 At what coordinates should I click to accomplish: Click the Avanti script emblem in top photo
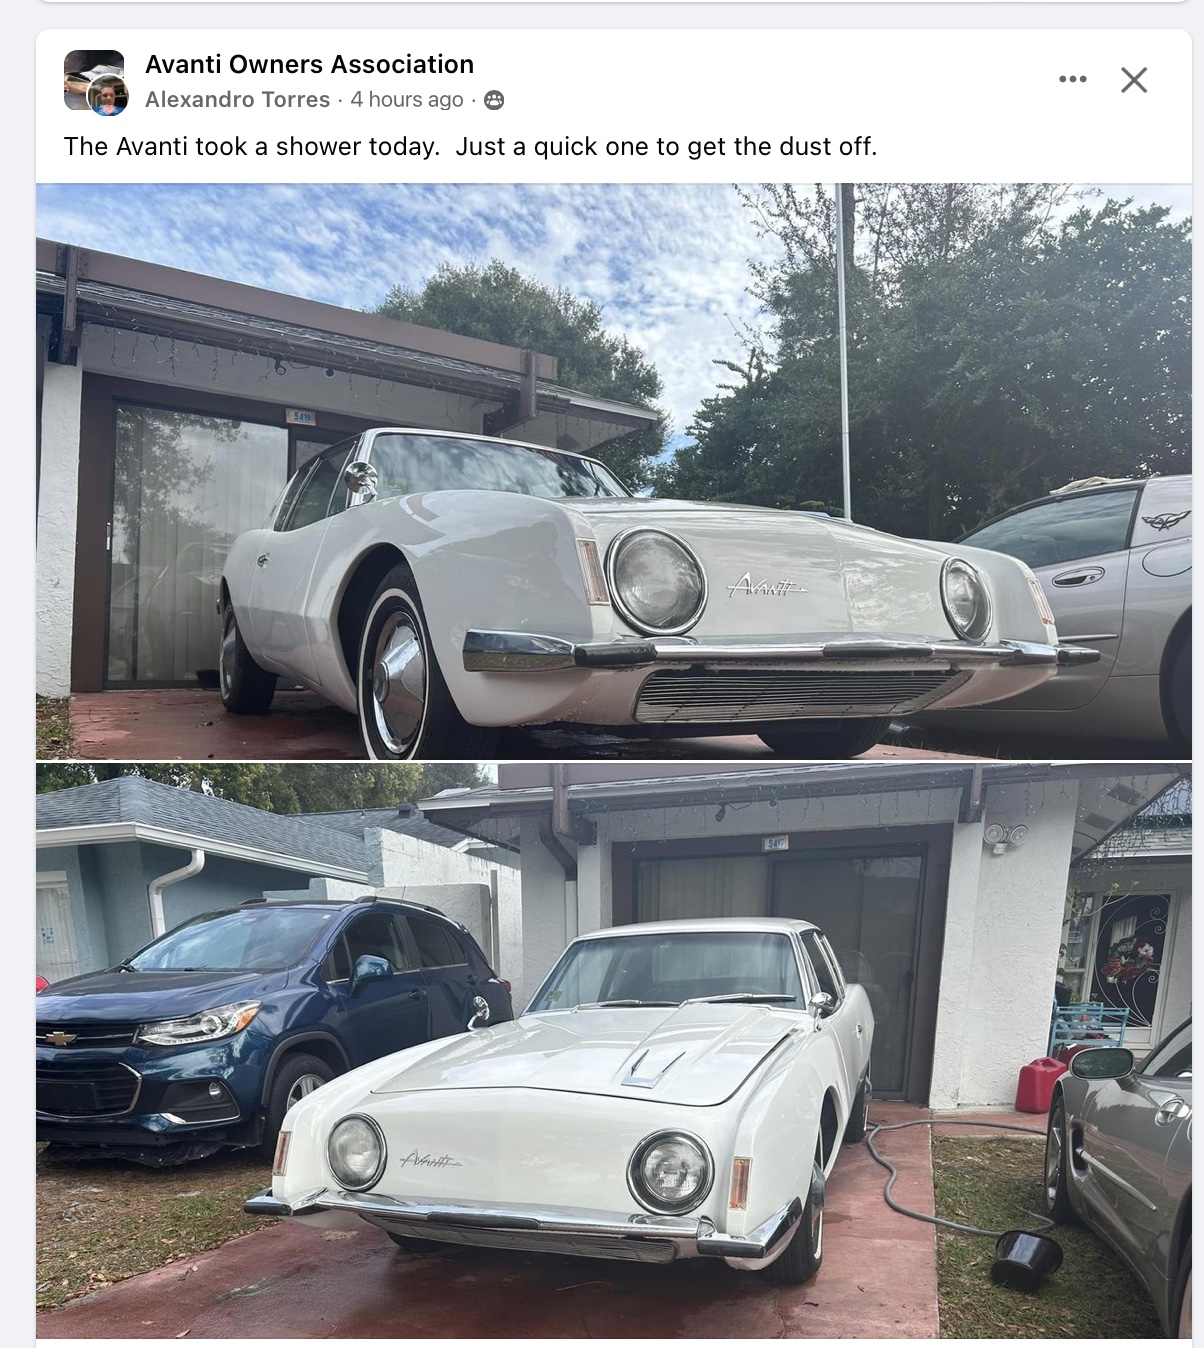point(765,586)
